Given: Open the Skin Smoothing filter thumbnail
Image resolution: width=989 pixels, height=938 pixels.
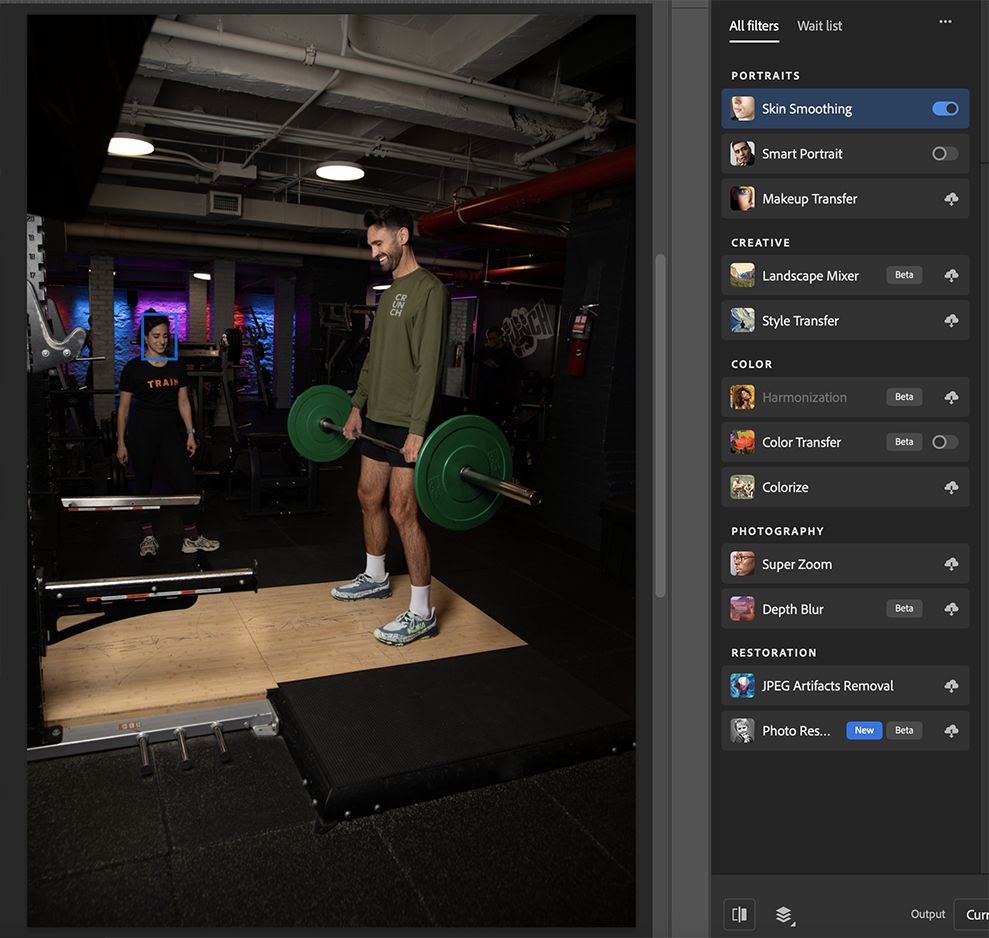Looking at the screenshot, I should point(741,108).
